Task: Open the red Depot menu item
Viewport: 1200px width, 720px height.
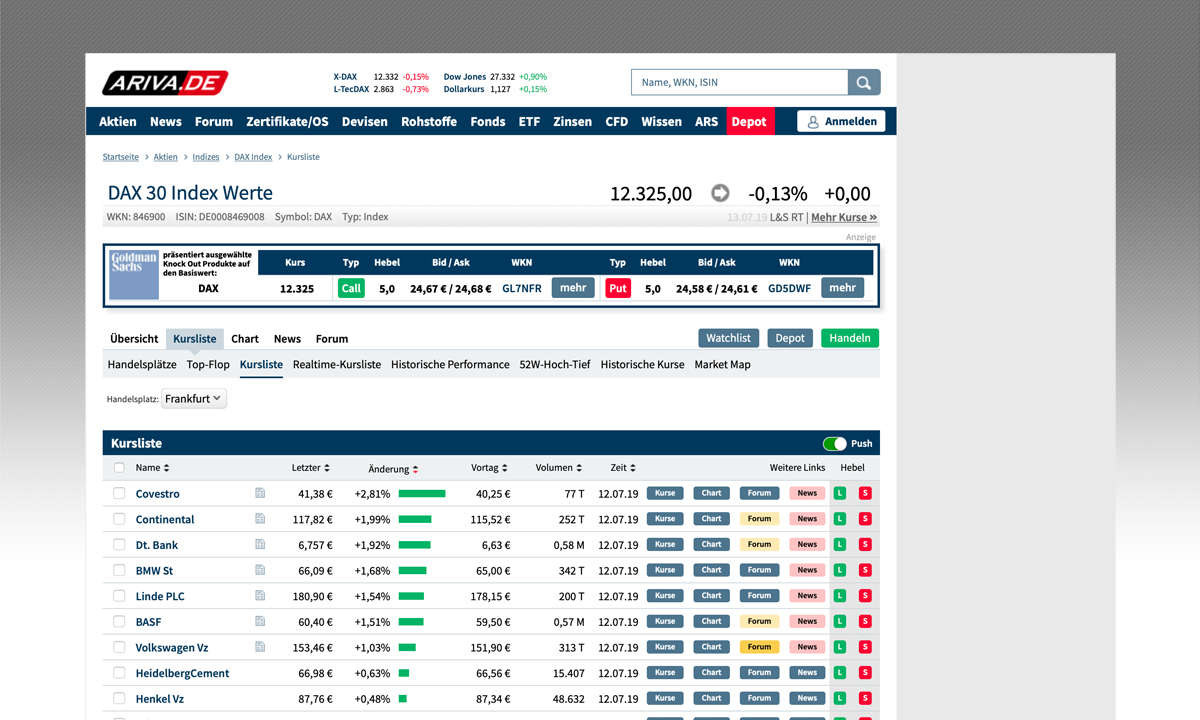Action: tap(749, 121)
